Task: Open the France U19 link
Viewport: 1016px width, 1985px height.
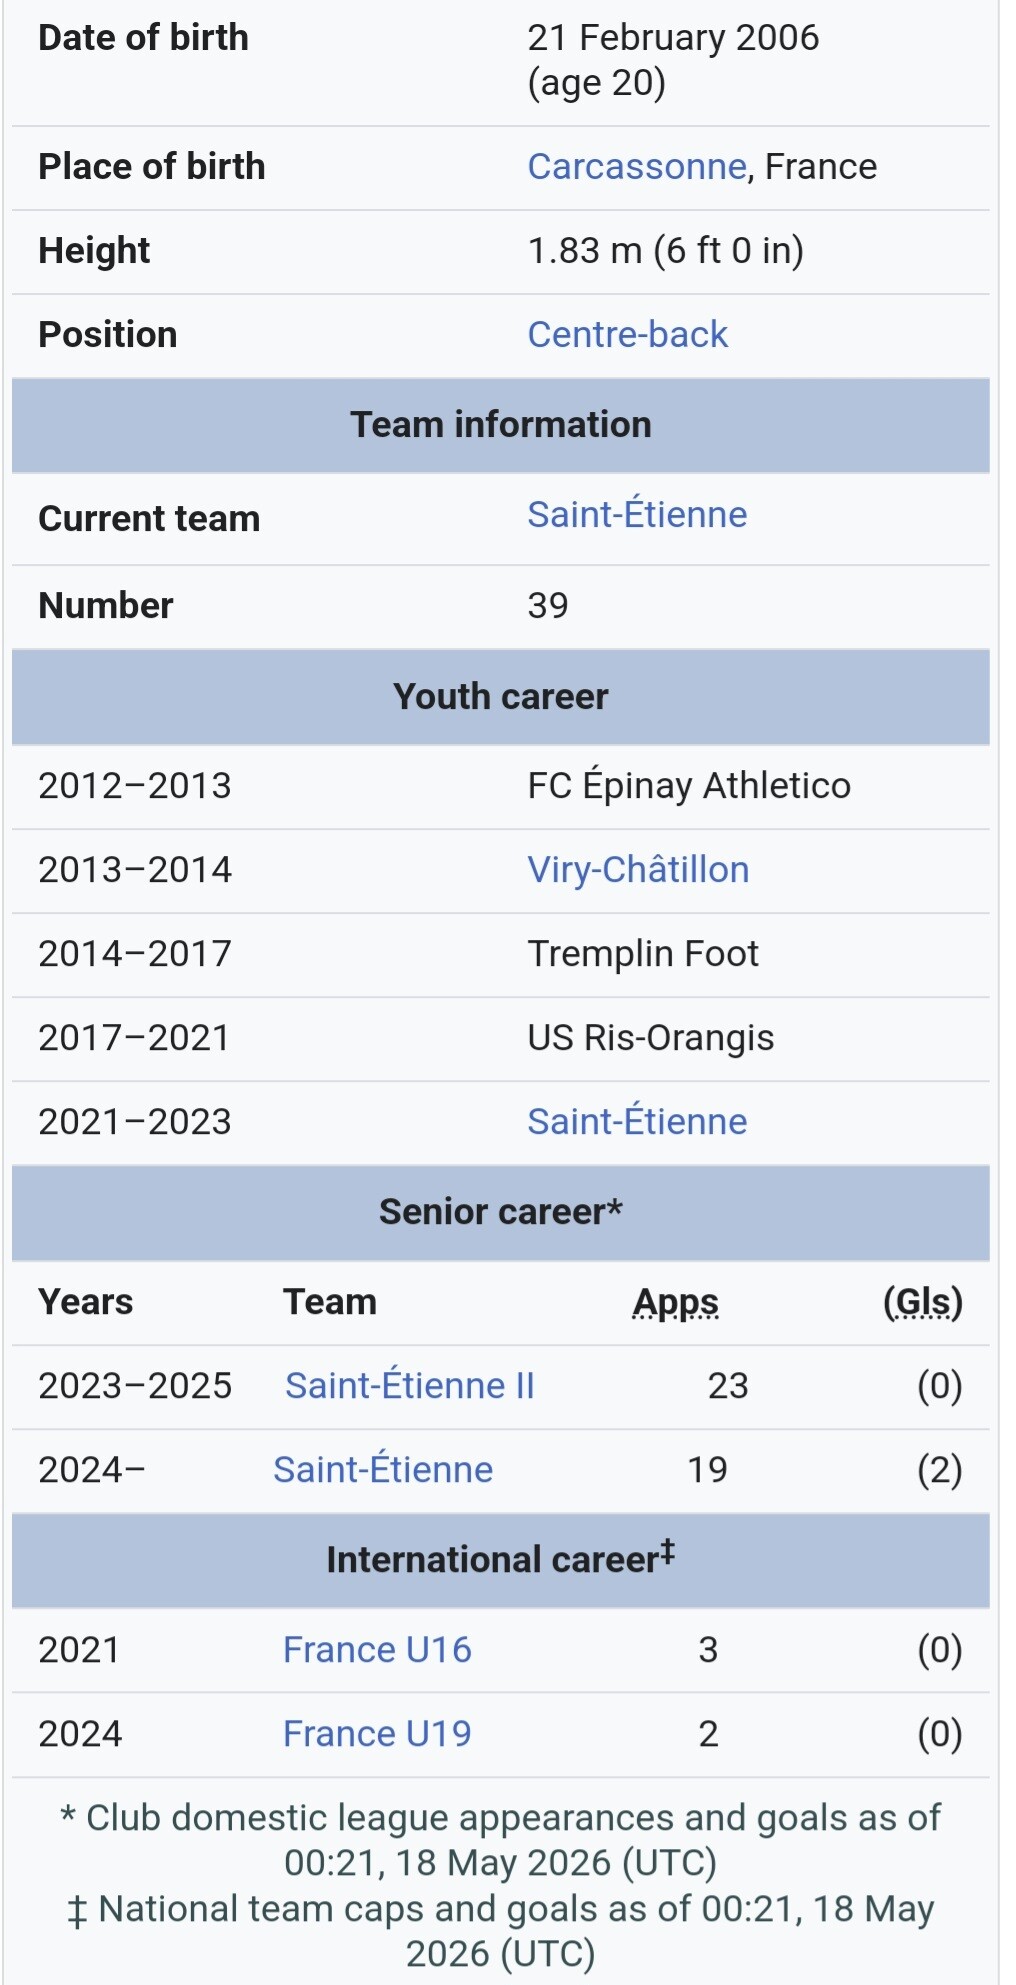Action: pos(377,1733)
